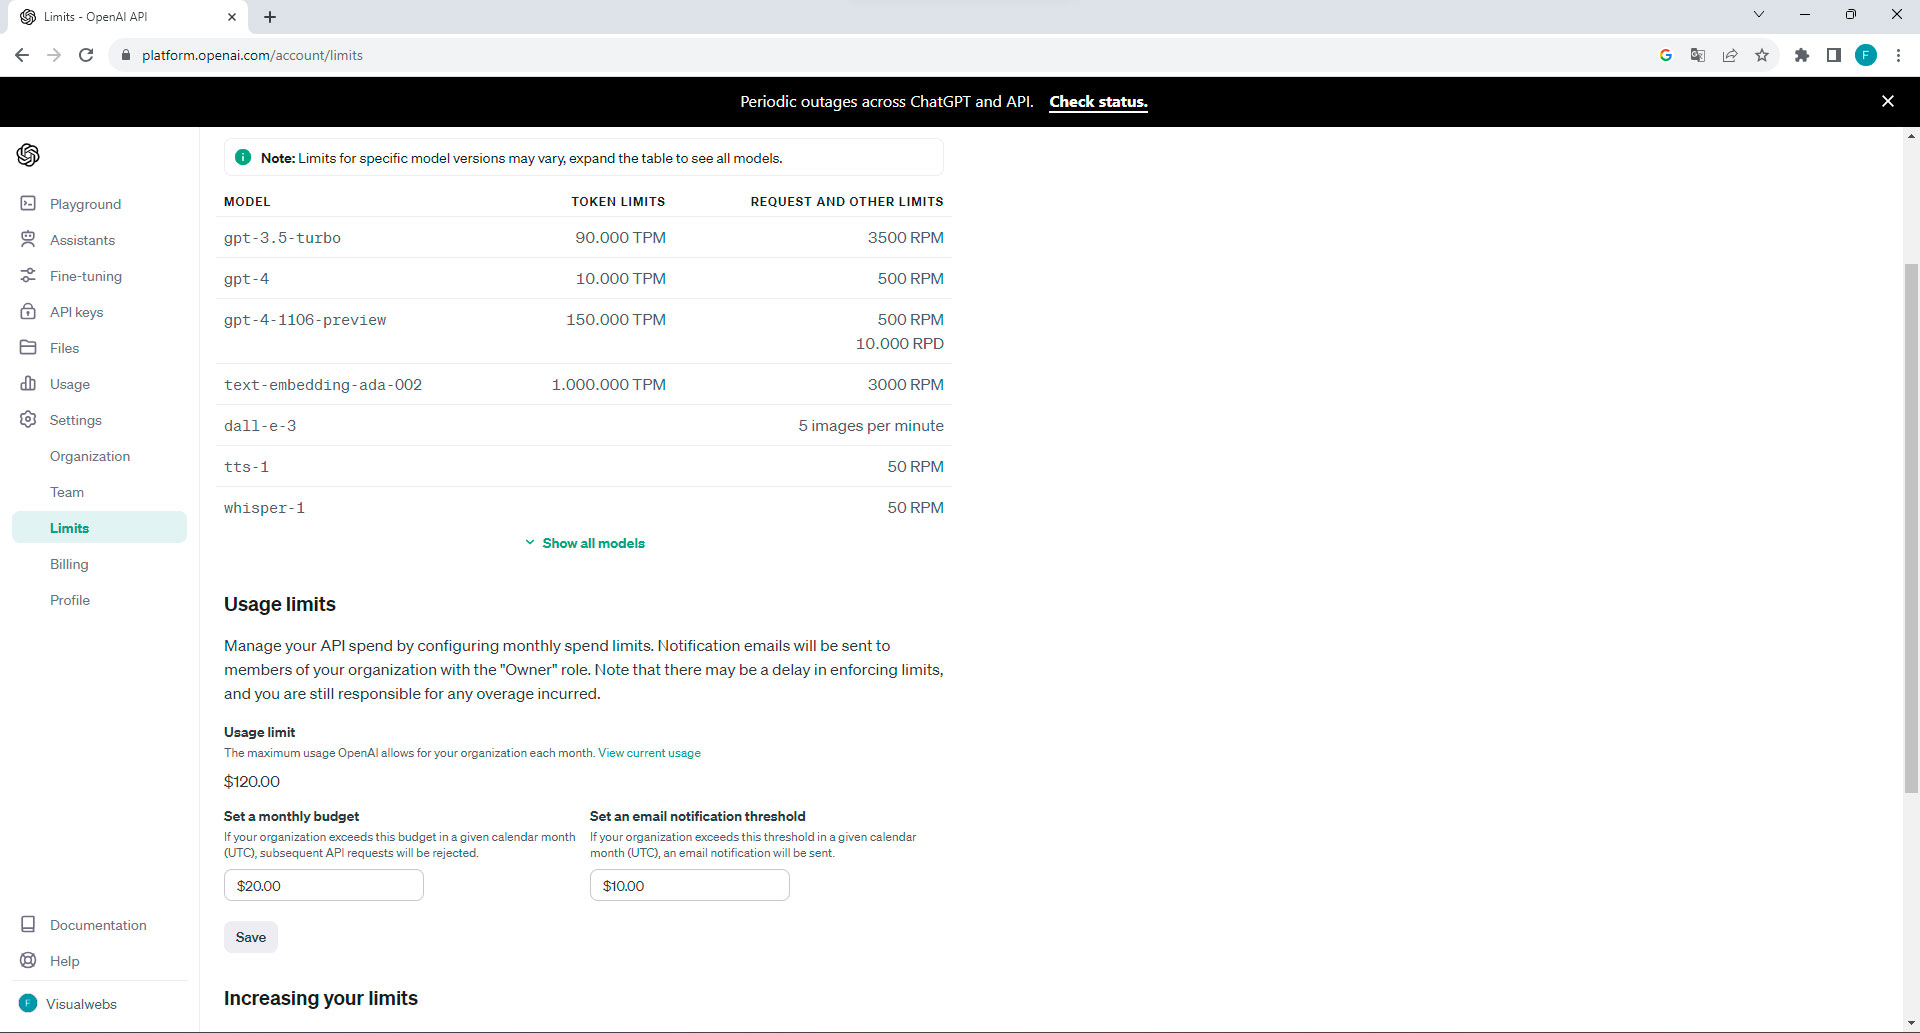Viewport: 1920px width, 1033px height.
Task: Click Check status link
Action: (1098, 102)
